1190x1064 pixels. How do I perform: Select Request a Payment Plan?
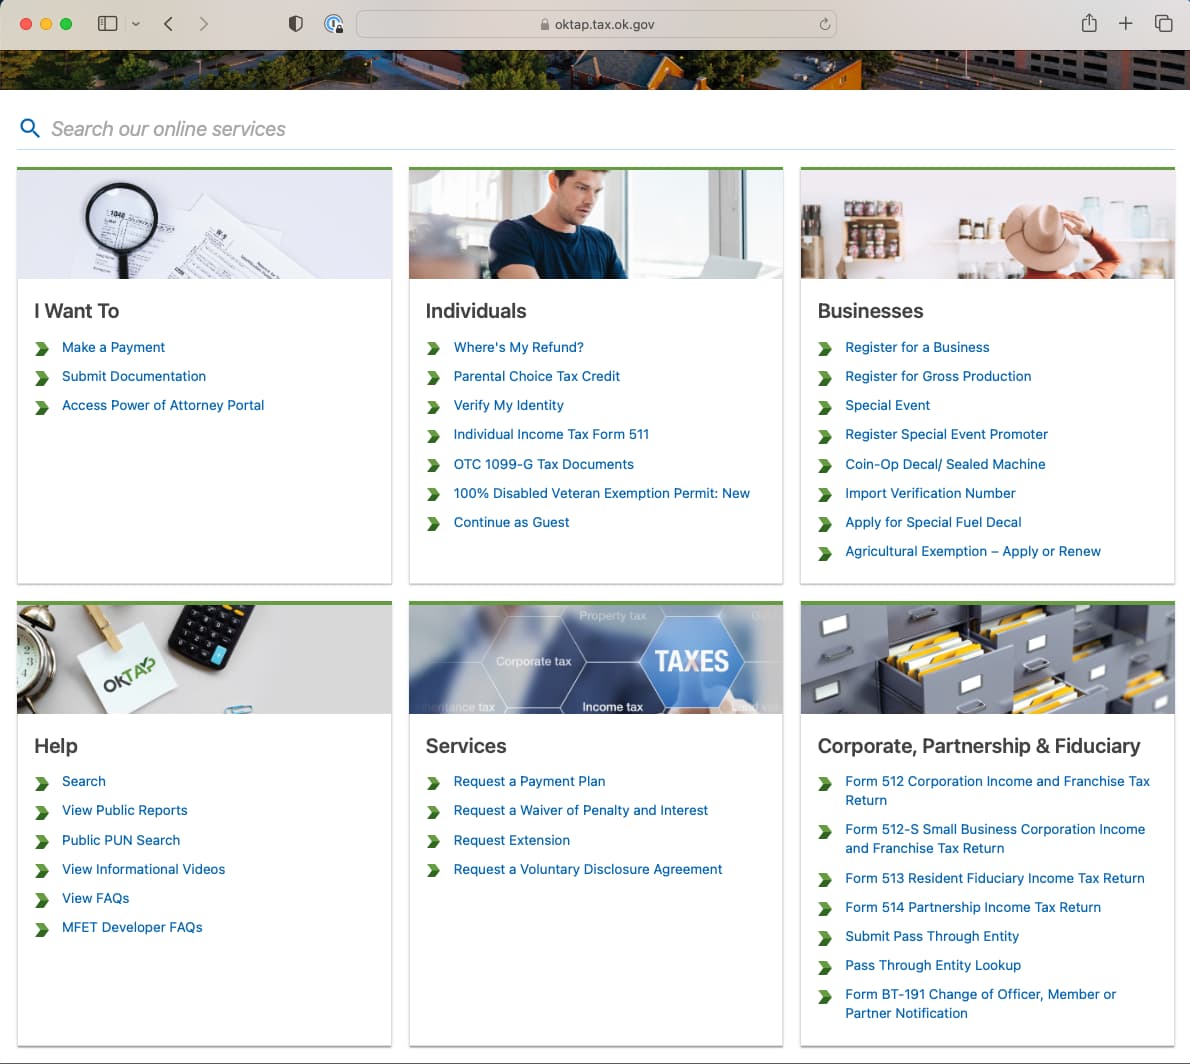[529, 781]
